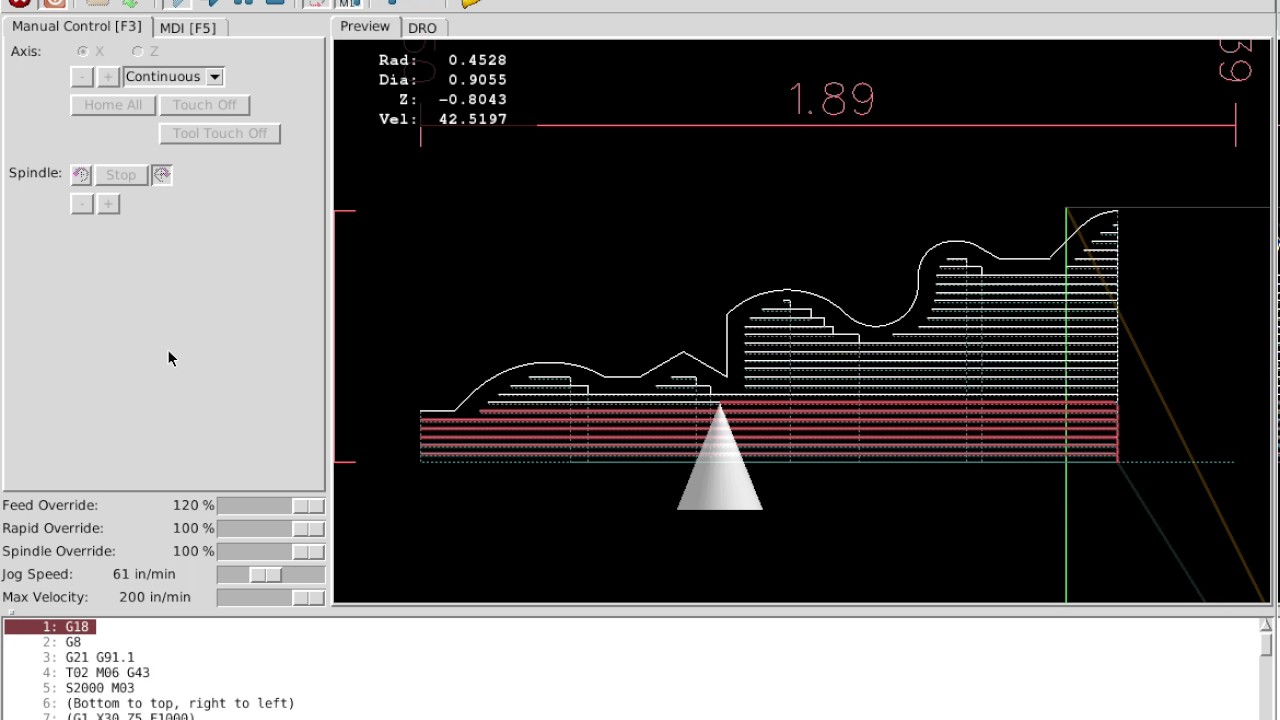This screenshot has width=1280, height=720.
Task: Click the jog plus button beside Continuous
Action: point(108,77)
